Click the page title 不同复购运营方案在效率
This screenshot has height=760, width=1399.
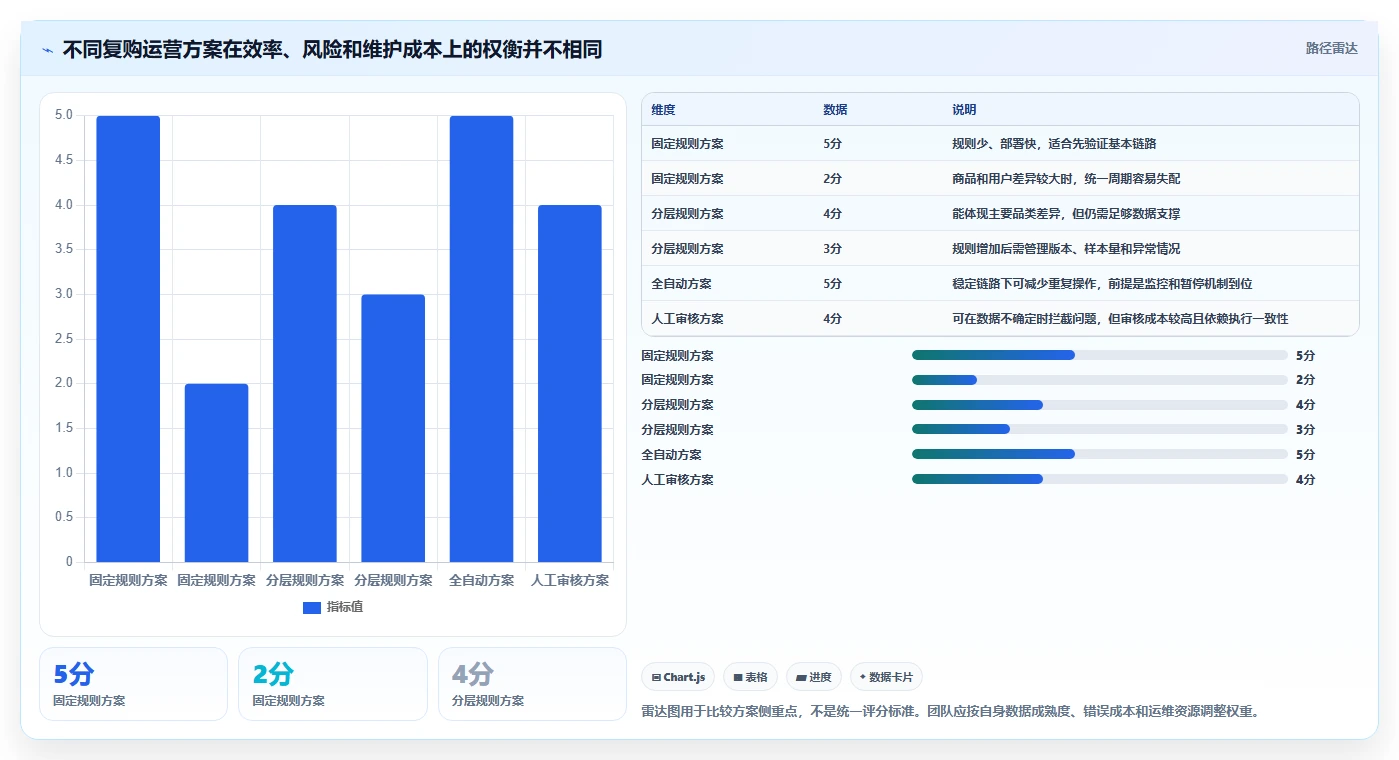pyautogui.click(x=332, y=49)
